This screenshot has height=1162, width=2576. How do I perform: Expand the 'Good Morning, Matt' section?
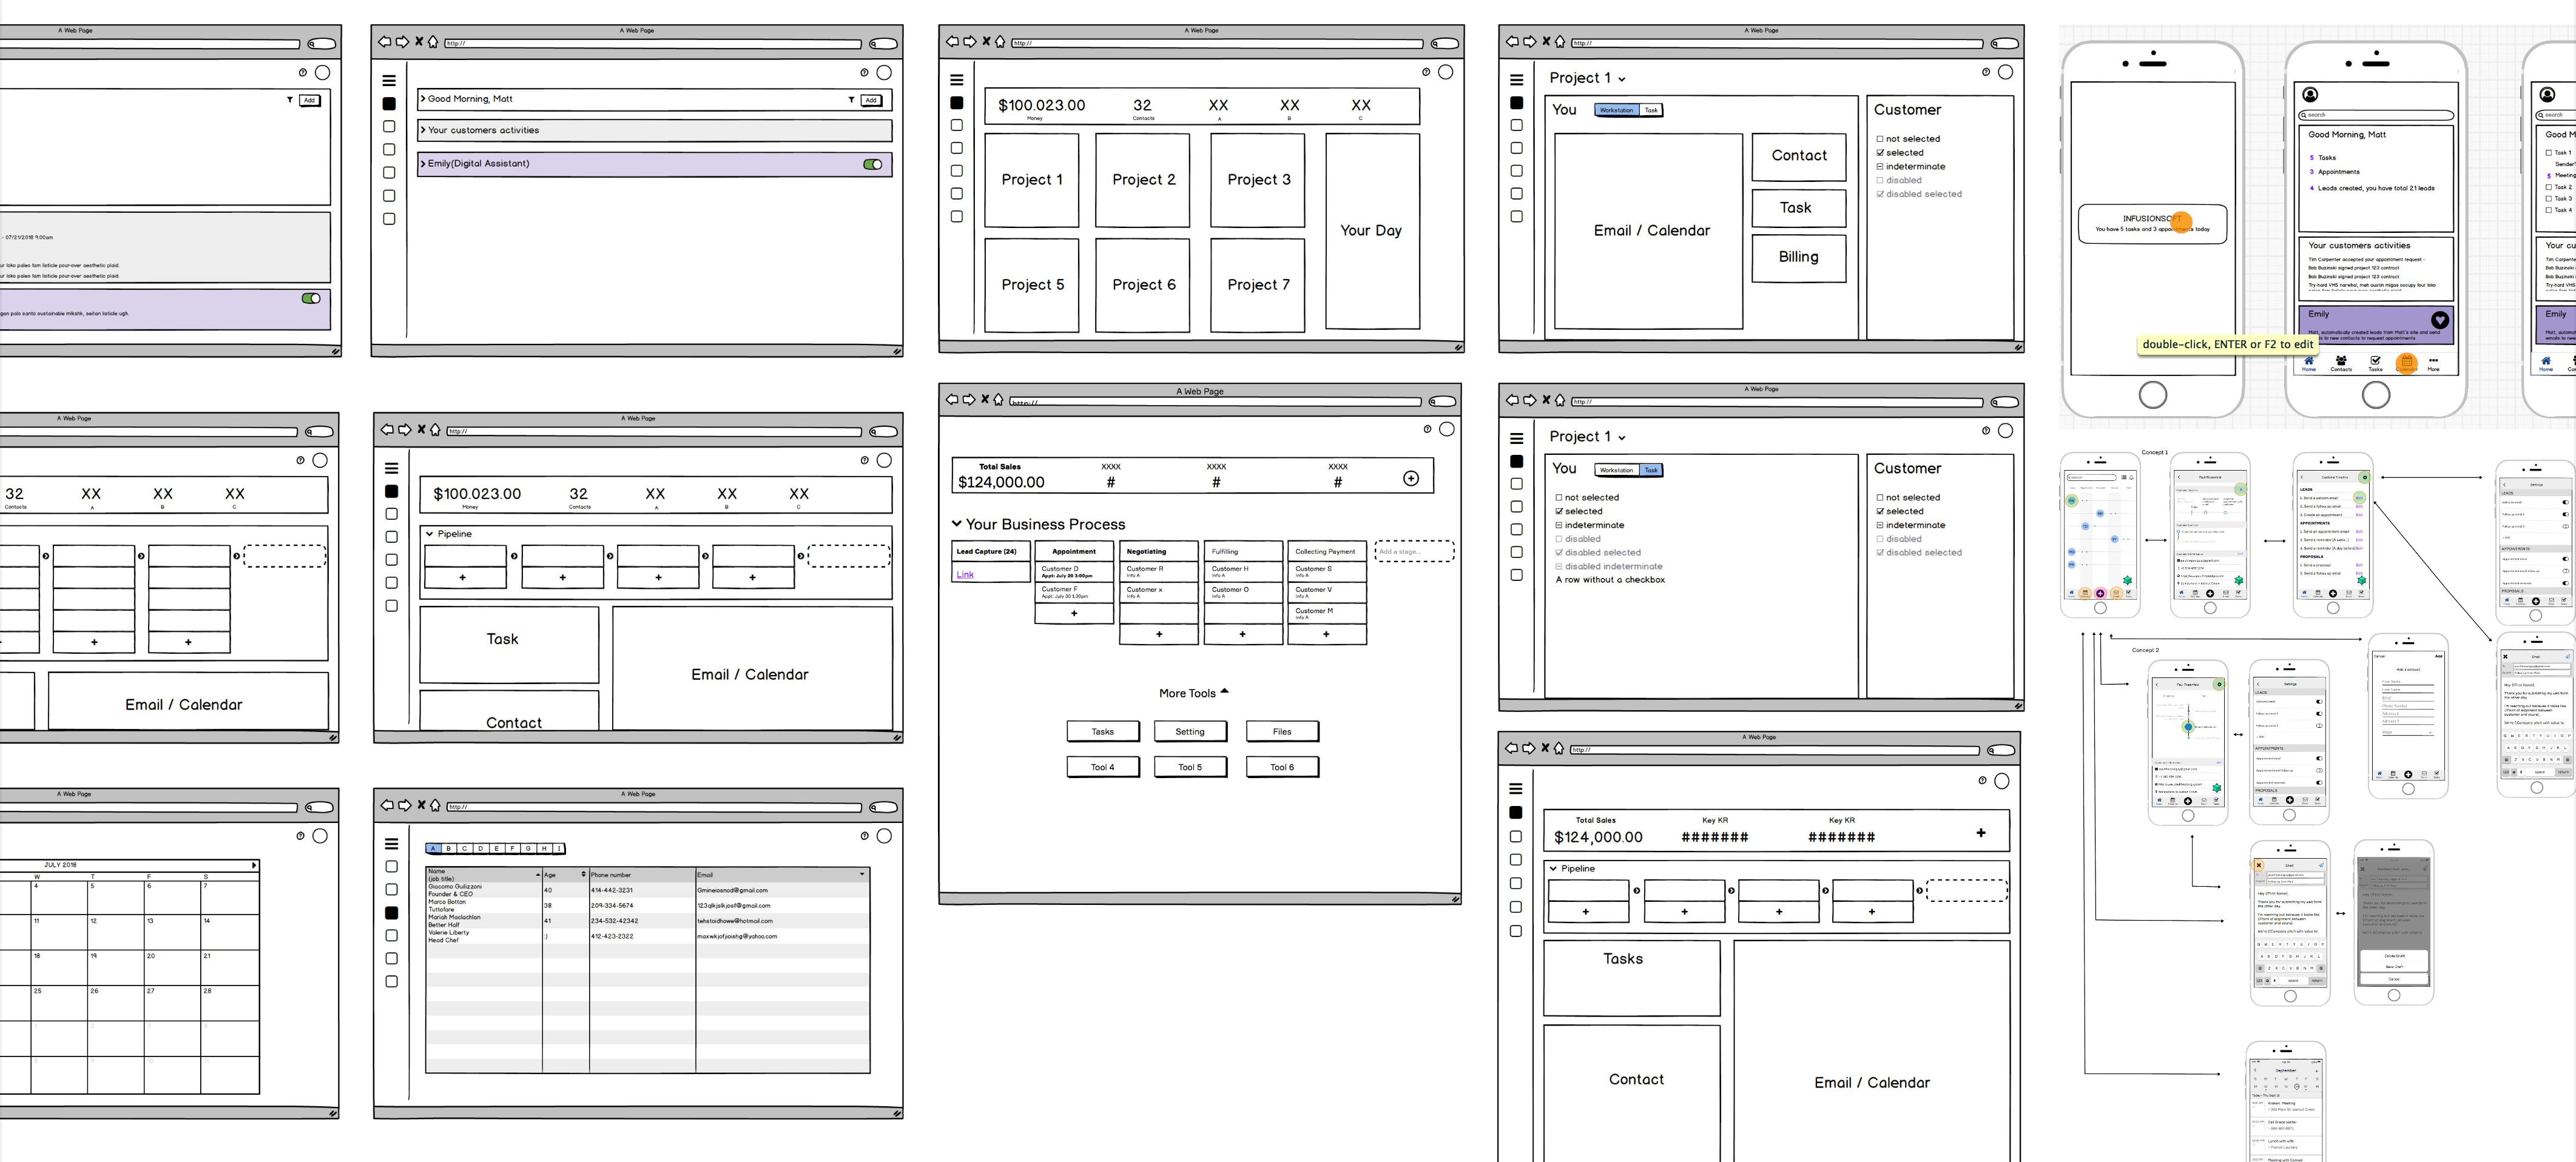[x=423, y=99]
